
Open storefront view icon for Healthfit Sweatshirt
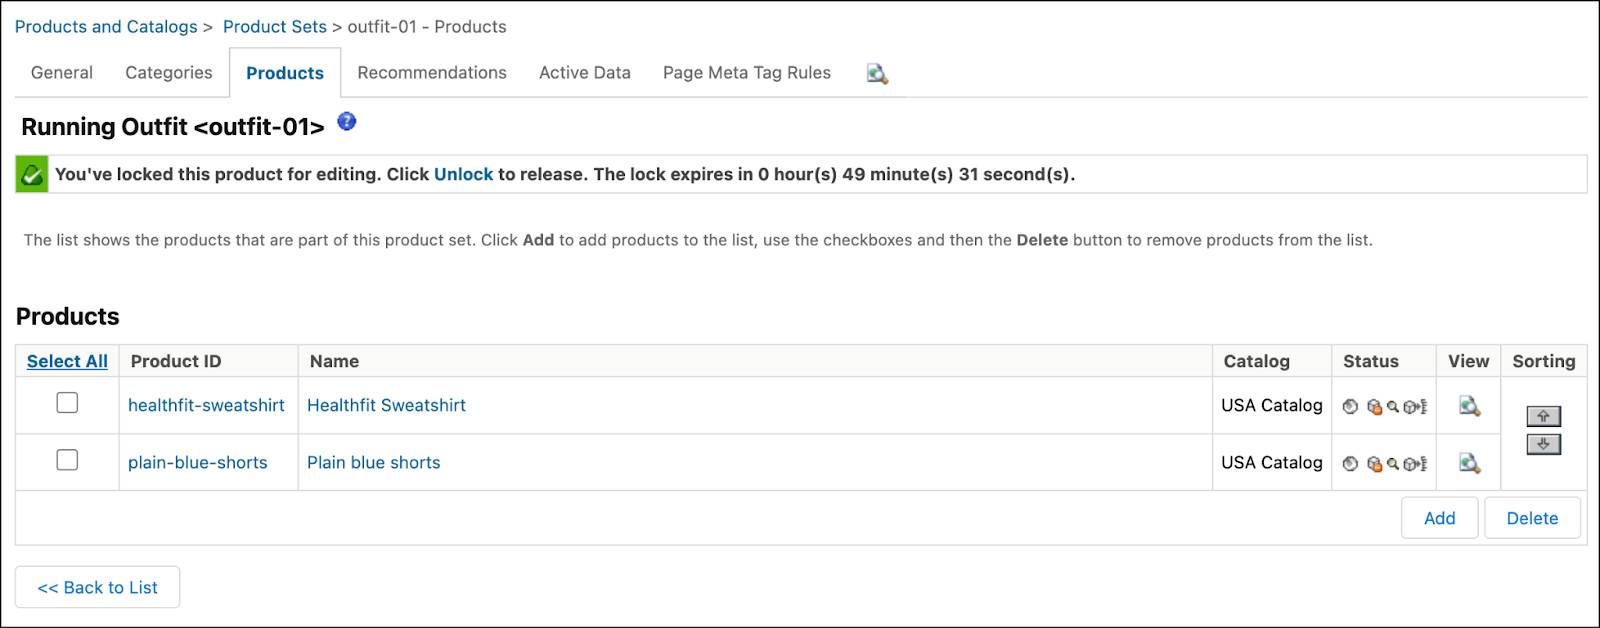tap(1469, 406)
